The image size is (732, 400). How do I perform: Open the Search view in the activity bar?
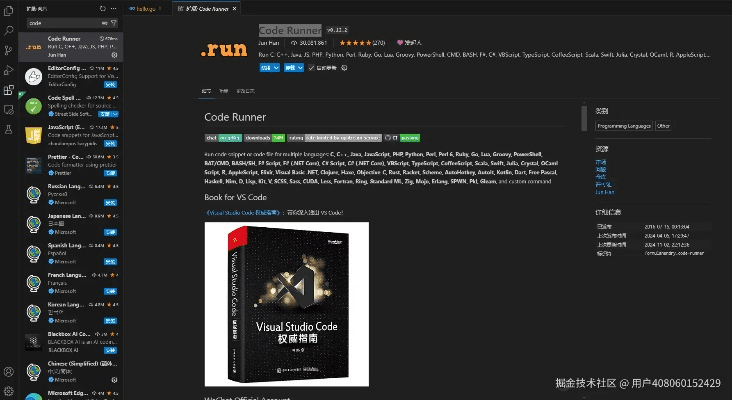tap(8, 31)
